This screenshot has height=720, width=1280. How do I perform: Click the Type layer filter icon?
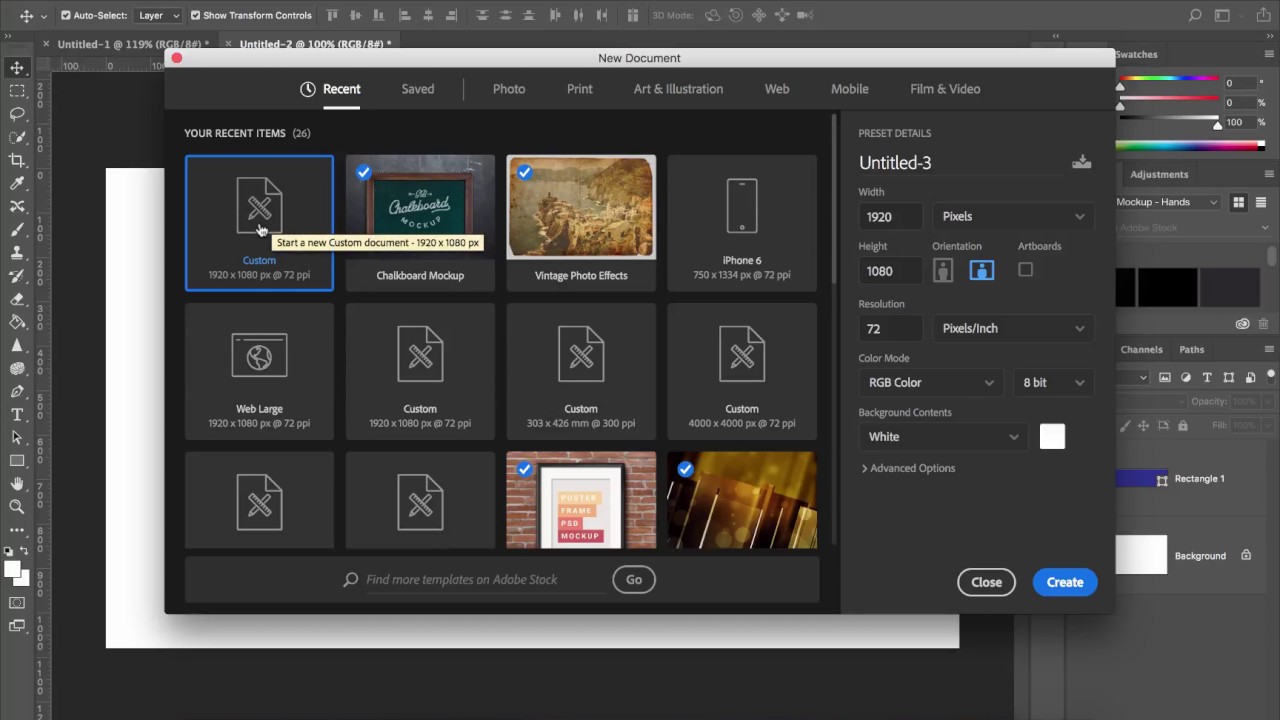pos(1207,377)
